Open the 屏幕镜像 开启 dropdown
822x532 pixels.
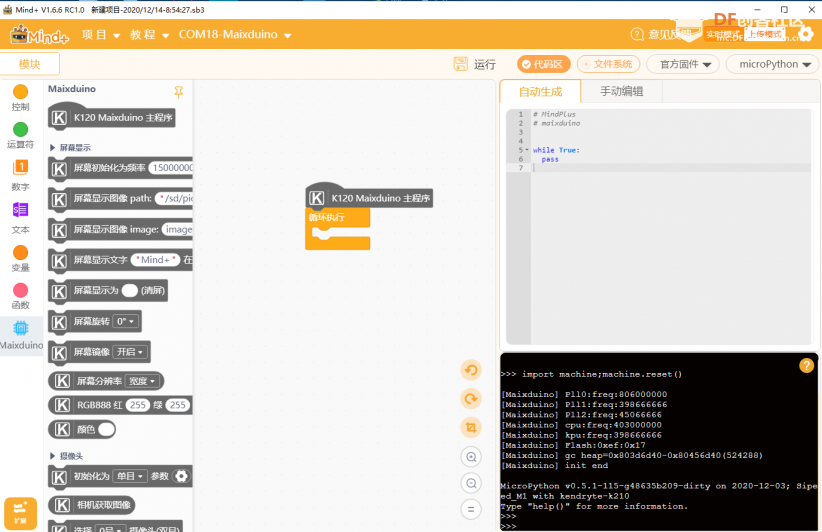pos(130,352)
